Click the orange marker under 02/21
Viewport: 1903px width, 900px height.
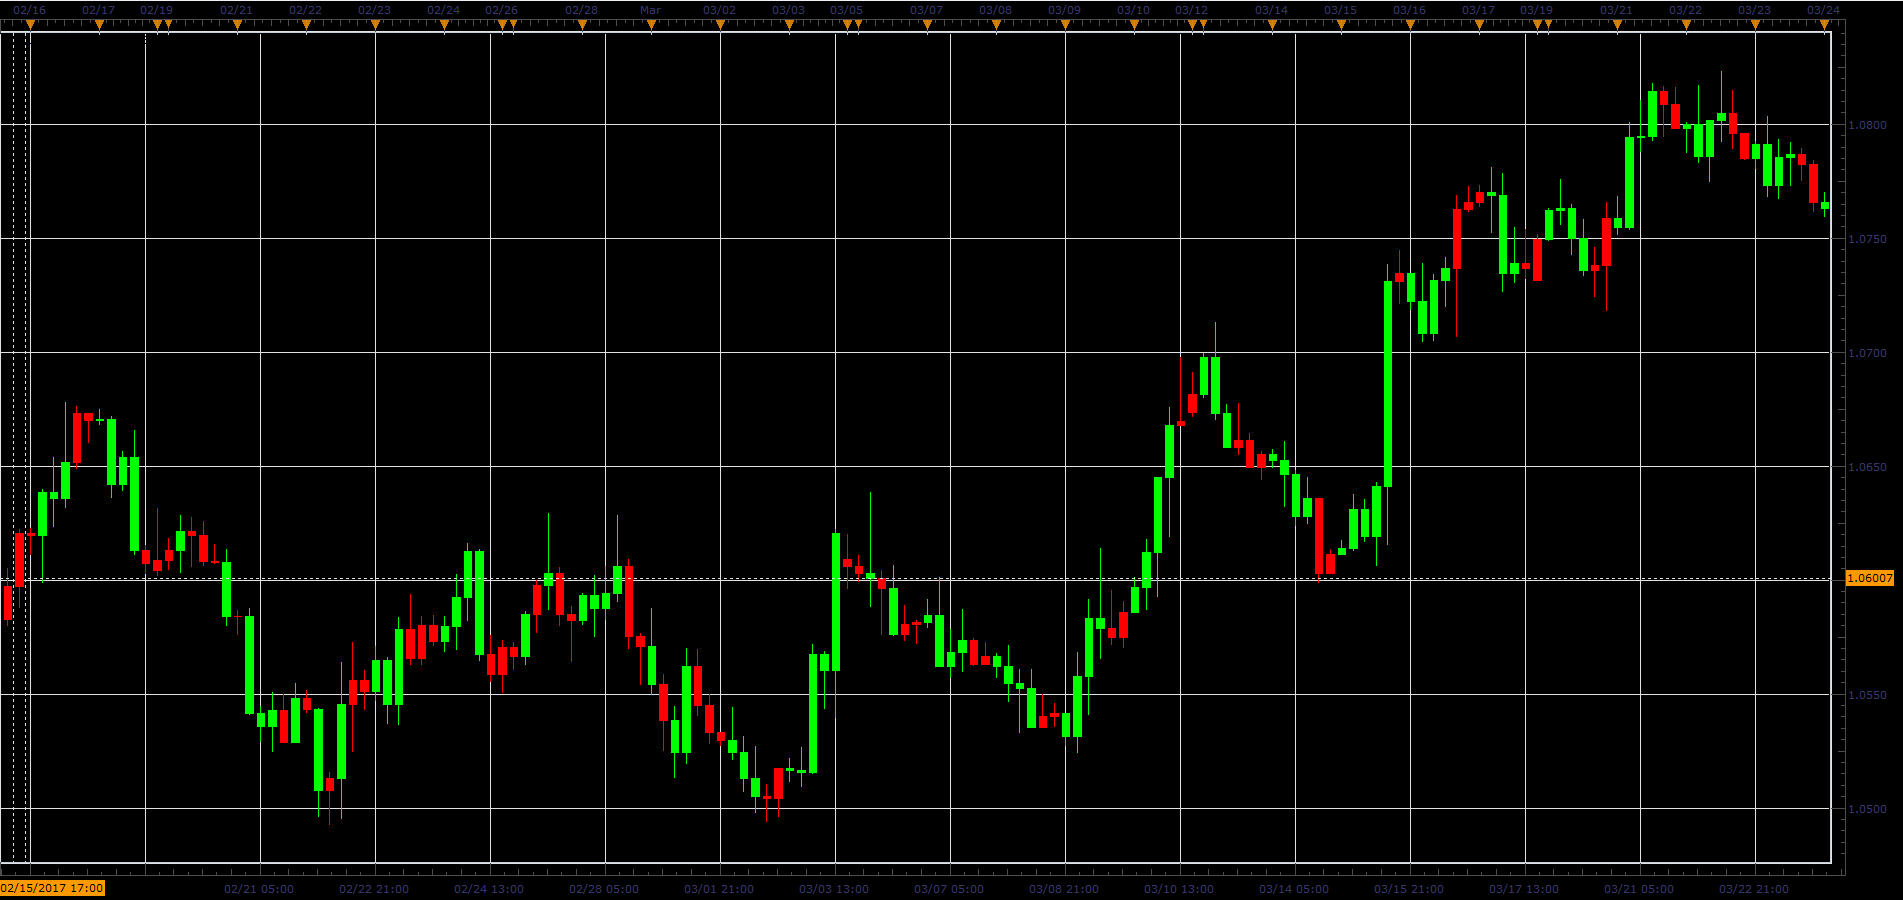[237, 26]
